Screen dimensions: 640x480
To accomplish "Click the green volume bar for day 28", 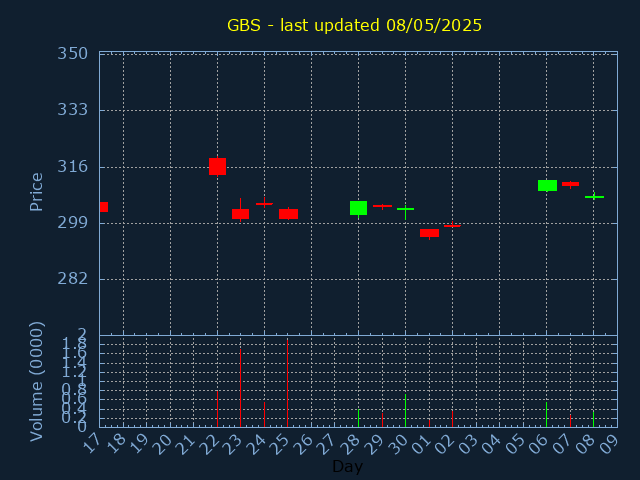I will [x=358, y=418].
